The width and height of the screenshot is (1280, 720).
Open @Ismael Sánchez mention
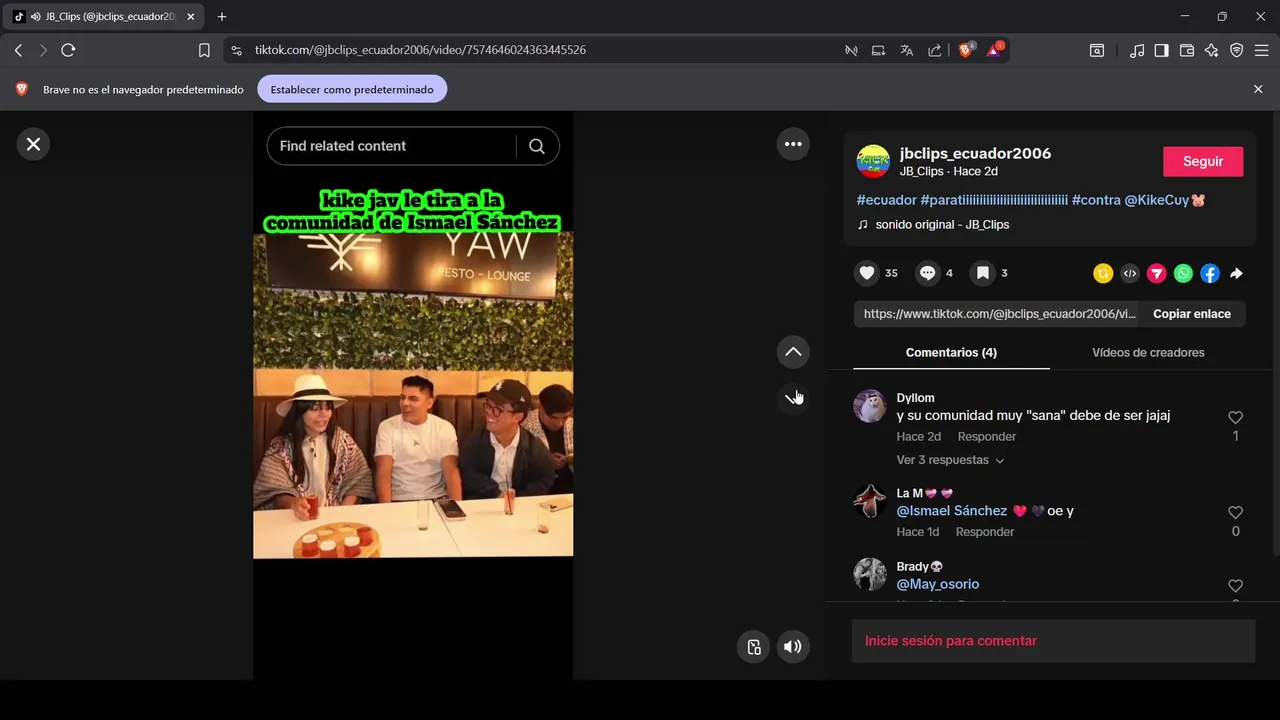952,511
